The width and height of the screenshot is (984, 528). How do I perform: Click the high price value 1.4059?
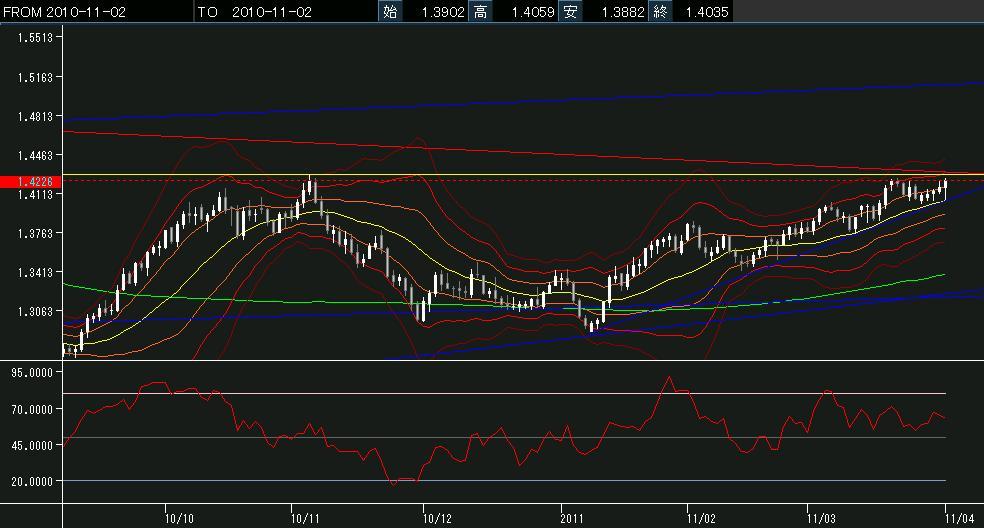coord(525,12)
